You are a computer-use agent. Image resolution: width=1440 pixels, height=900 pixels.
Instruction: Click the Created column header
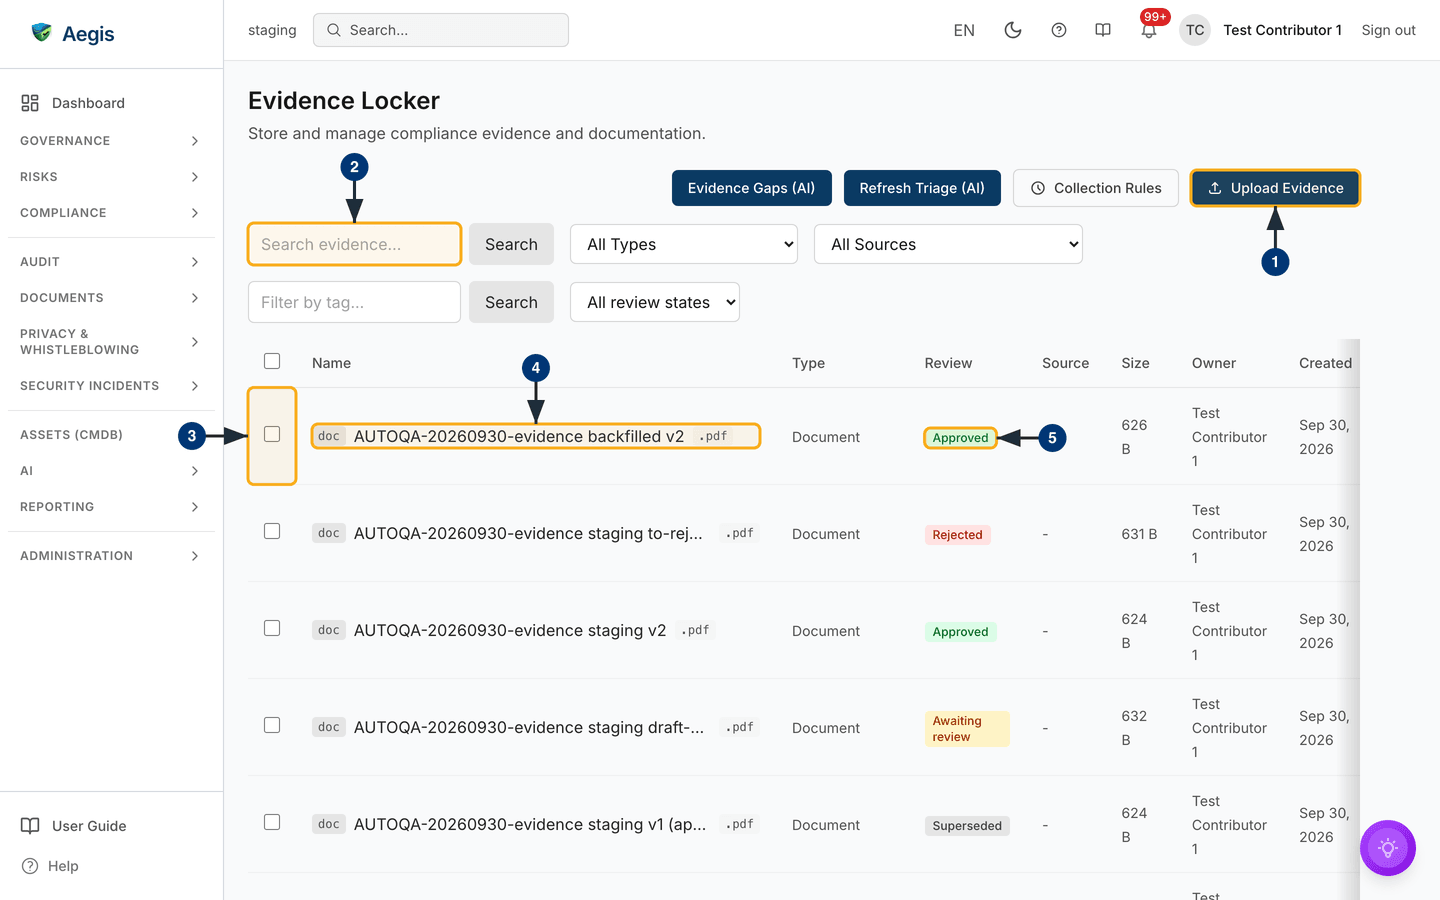[1325, 363]
